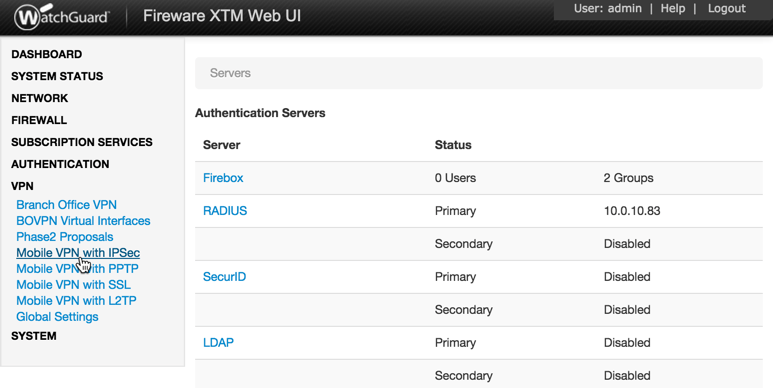773x388 pixels.
Task: Open SUBSCRIPTION SERVICES in sidebar
Action: click(82, 142)
